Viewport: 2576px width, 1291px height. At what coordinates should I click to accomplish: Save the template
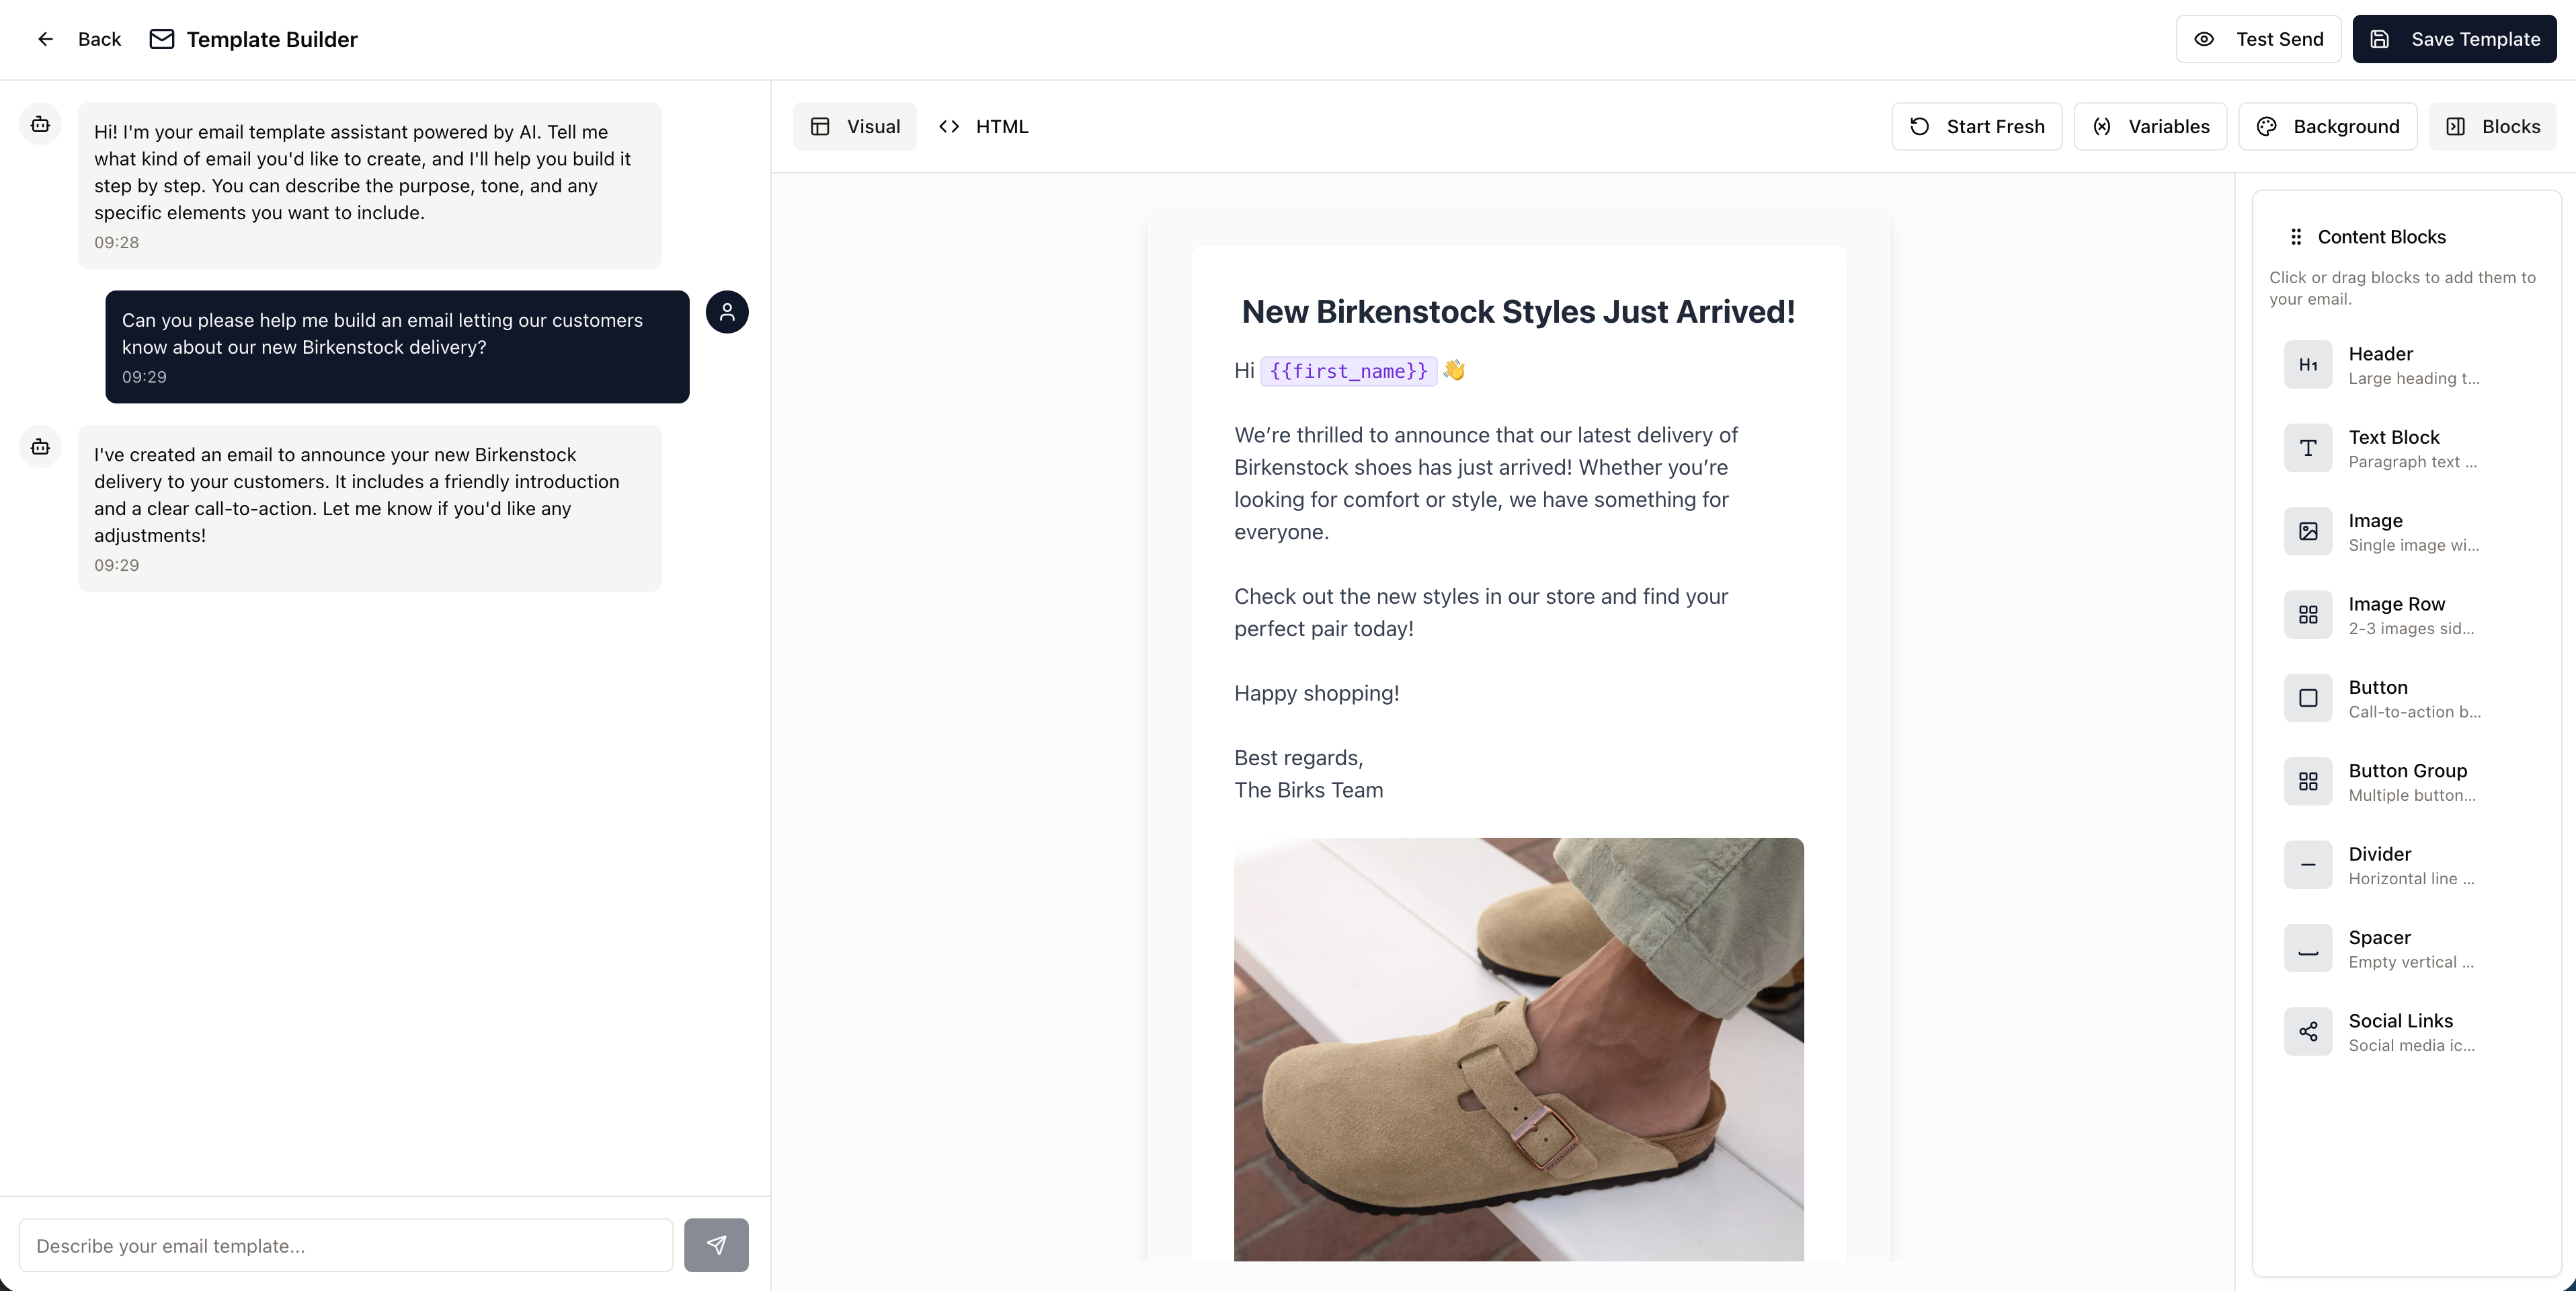coord(2455,39)
